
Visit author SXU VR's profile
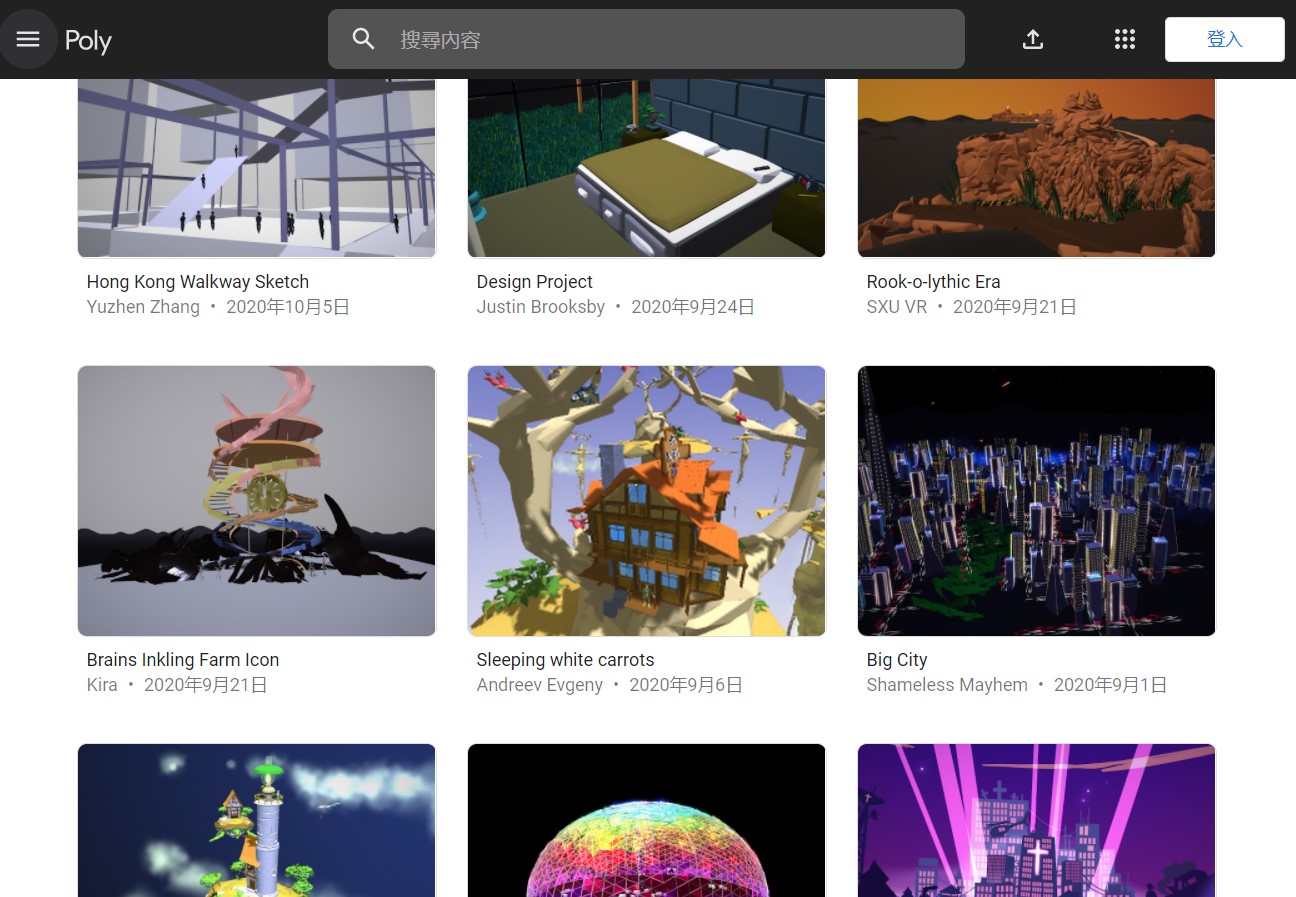897,307
